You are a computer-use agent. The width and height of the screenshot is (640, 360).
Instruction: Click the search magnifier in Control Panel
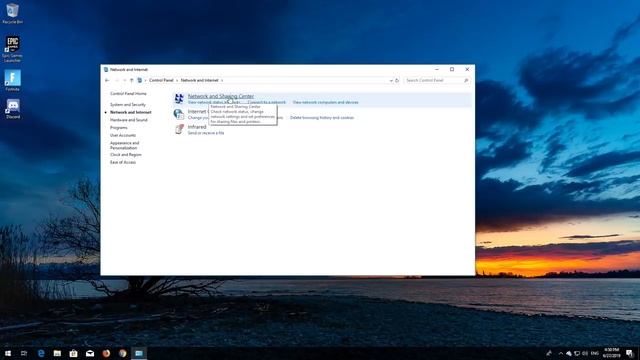pyautogui.click(x=466, y=80)
